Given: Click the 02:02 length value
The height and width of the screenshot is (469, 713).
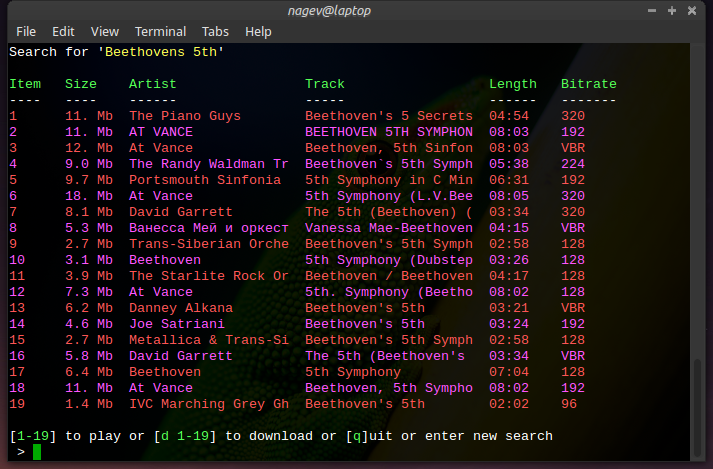Looking at the screenshot, I should coord(509,404).
